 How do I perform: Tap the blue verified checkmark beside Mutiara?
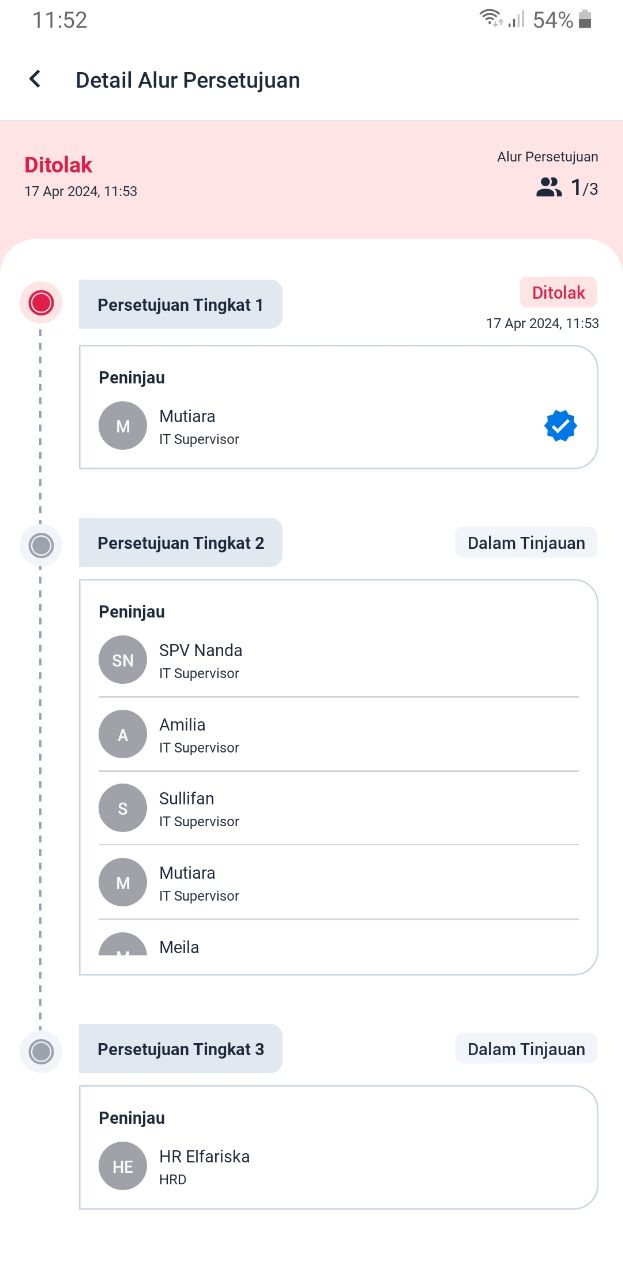click(x=560, y=425)
